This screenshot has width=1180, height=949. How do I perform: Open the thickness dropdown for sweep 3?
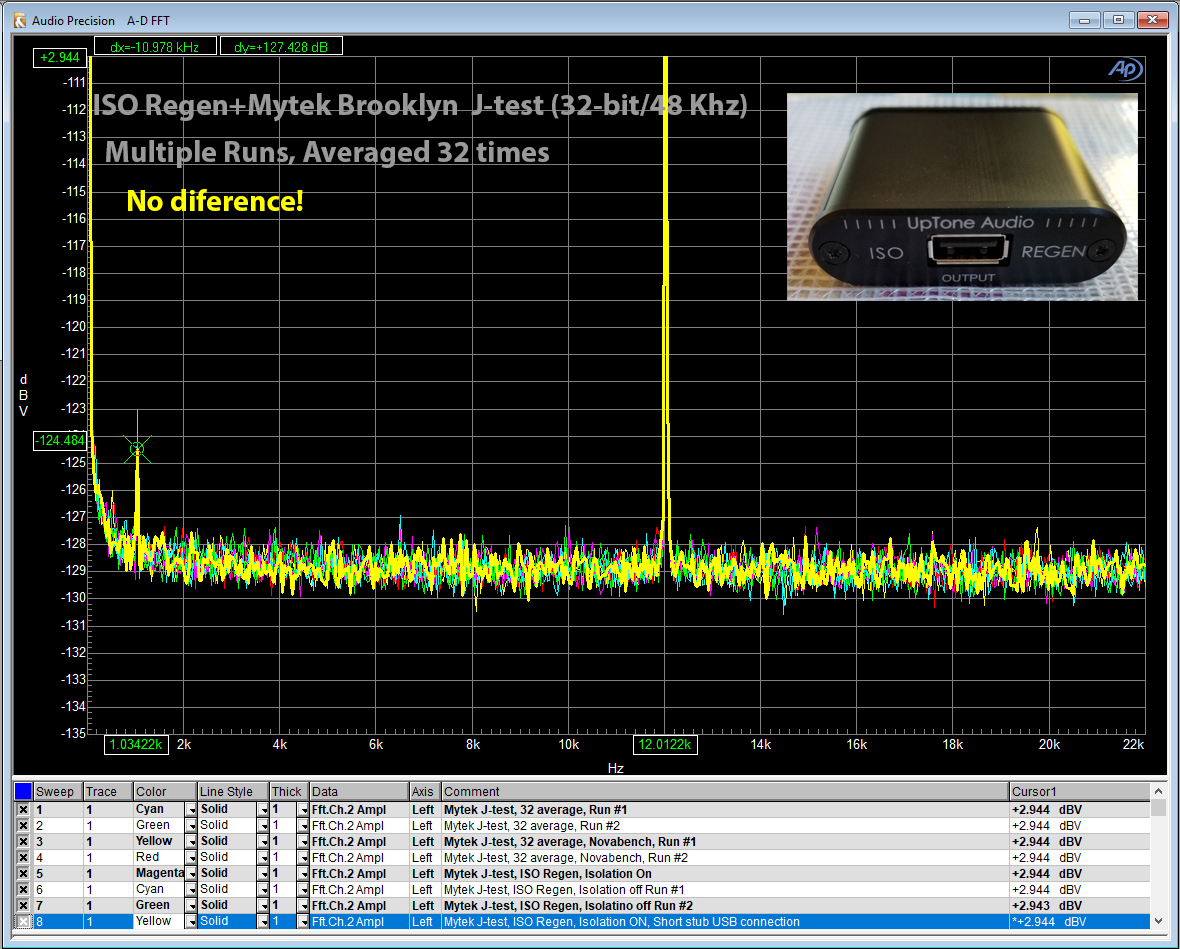coord(303,841)
